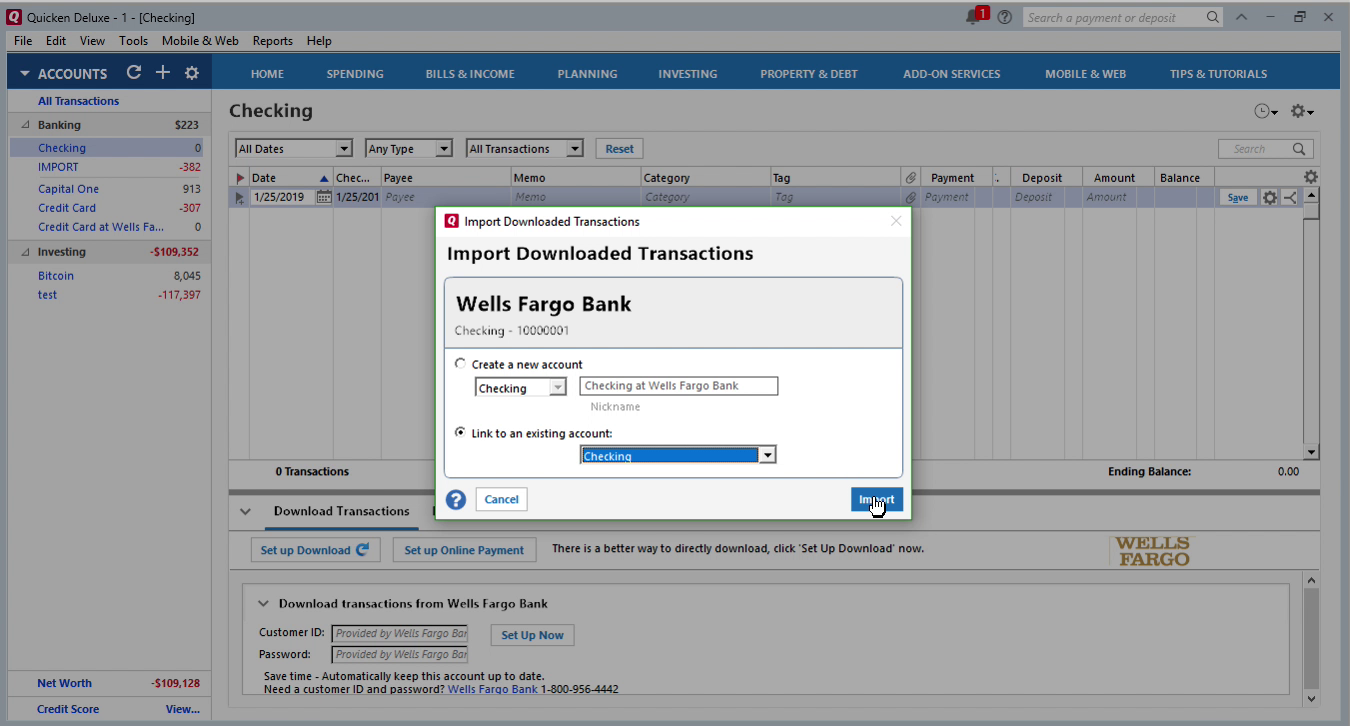Click the Password input field

[x=400, y=654]
